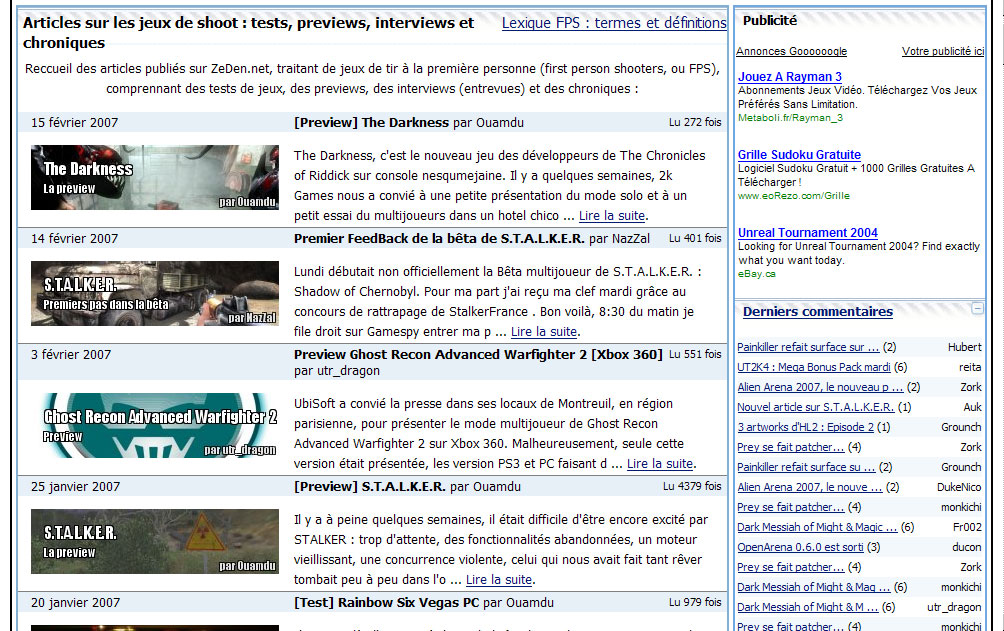Image resolution: width=1004 pixels, height=631 pixels.
Task: Select the Ghost Recon Advanced Warfighter 2 [Xbox 360] title
Action: tap(478, 354)
